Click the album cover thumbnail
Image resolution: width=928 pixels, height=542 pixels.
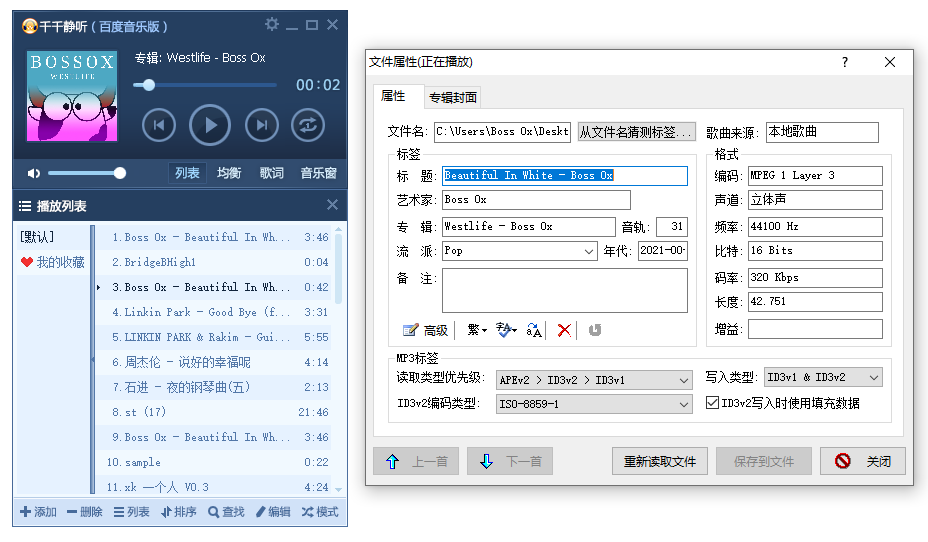point(72,96)
